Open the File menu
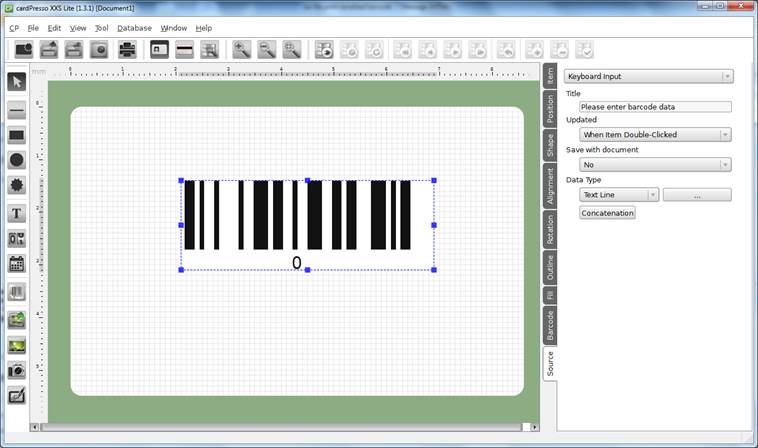Screen dimensions: 758x448 coord(33,28)
